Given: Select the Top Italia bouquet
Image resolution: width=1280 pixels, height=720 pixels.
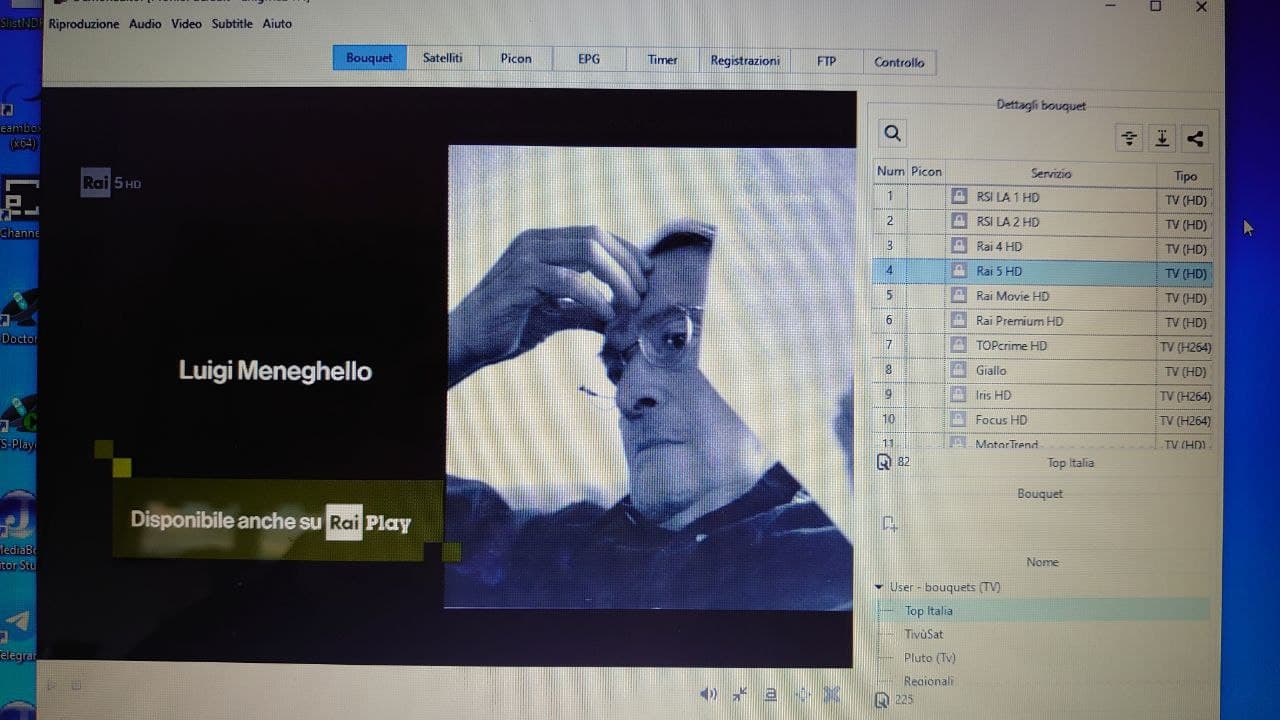Looking at the screenshot, I should 1042,610.
